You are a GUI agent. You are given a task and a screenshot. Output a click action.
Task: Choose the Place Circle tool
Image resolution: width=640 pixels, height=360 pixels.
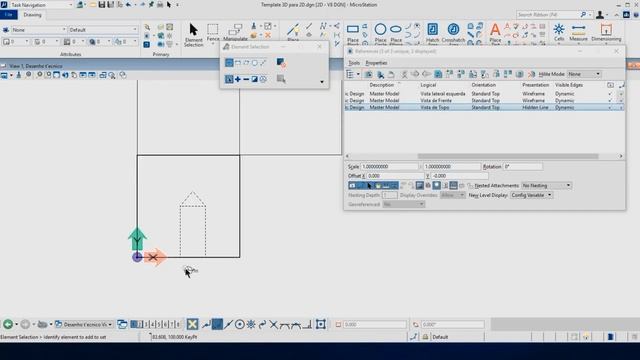click(x=380, y=33)
